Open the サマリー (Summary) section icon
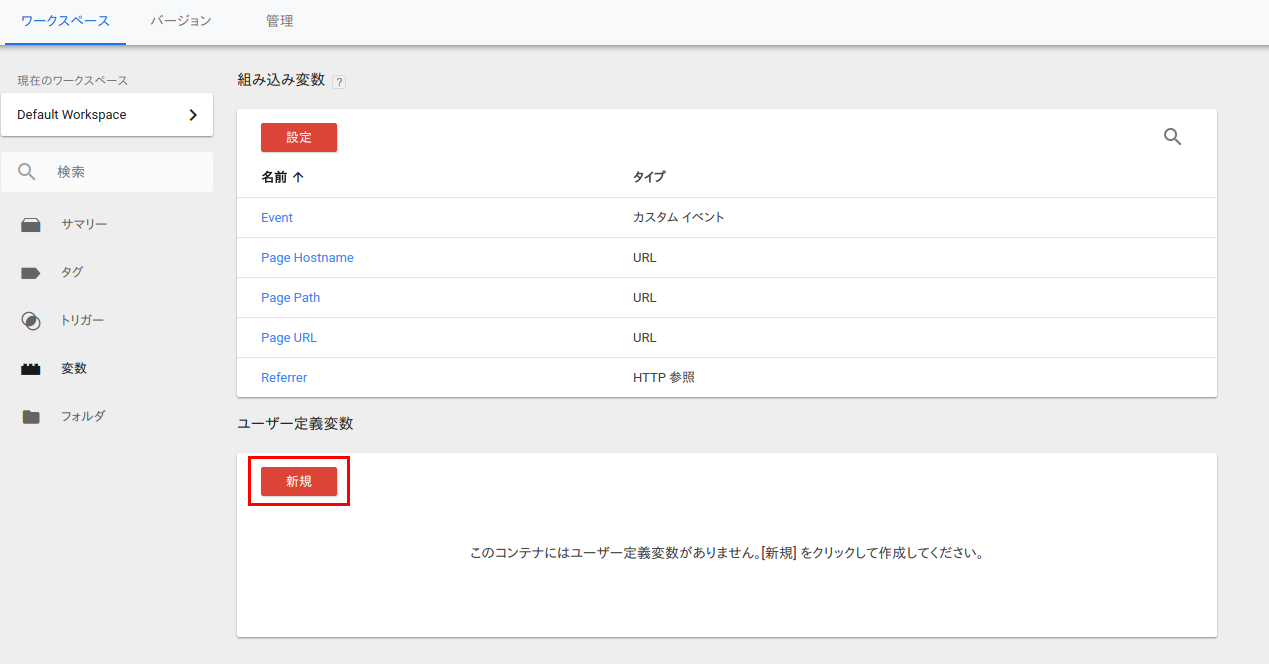Screen dimensions: 1269x664 [30, 224]
